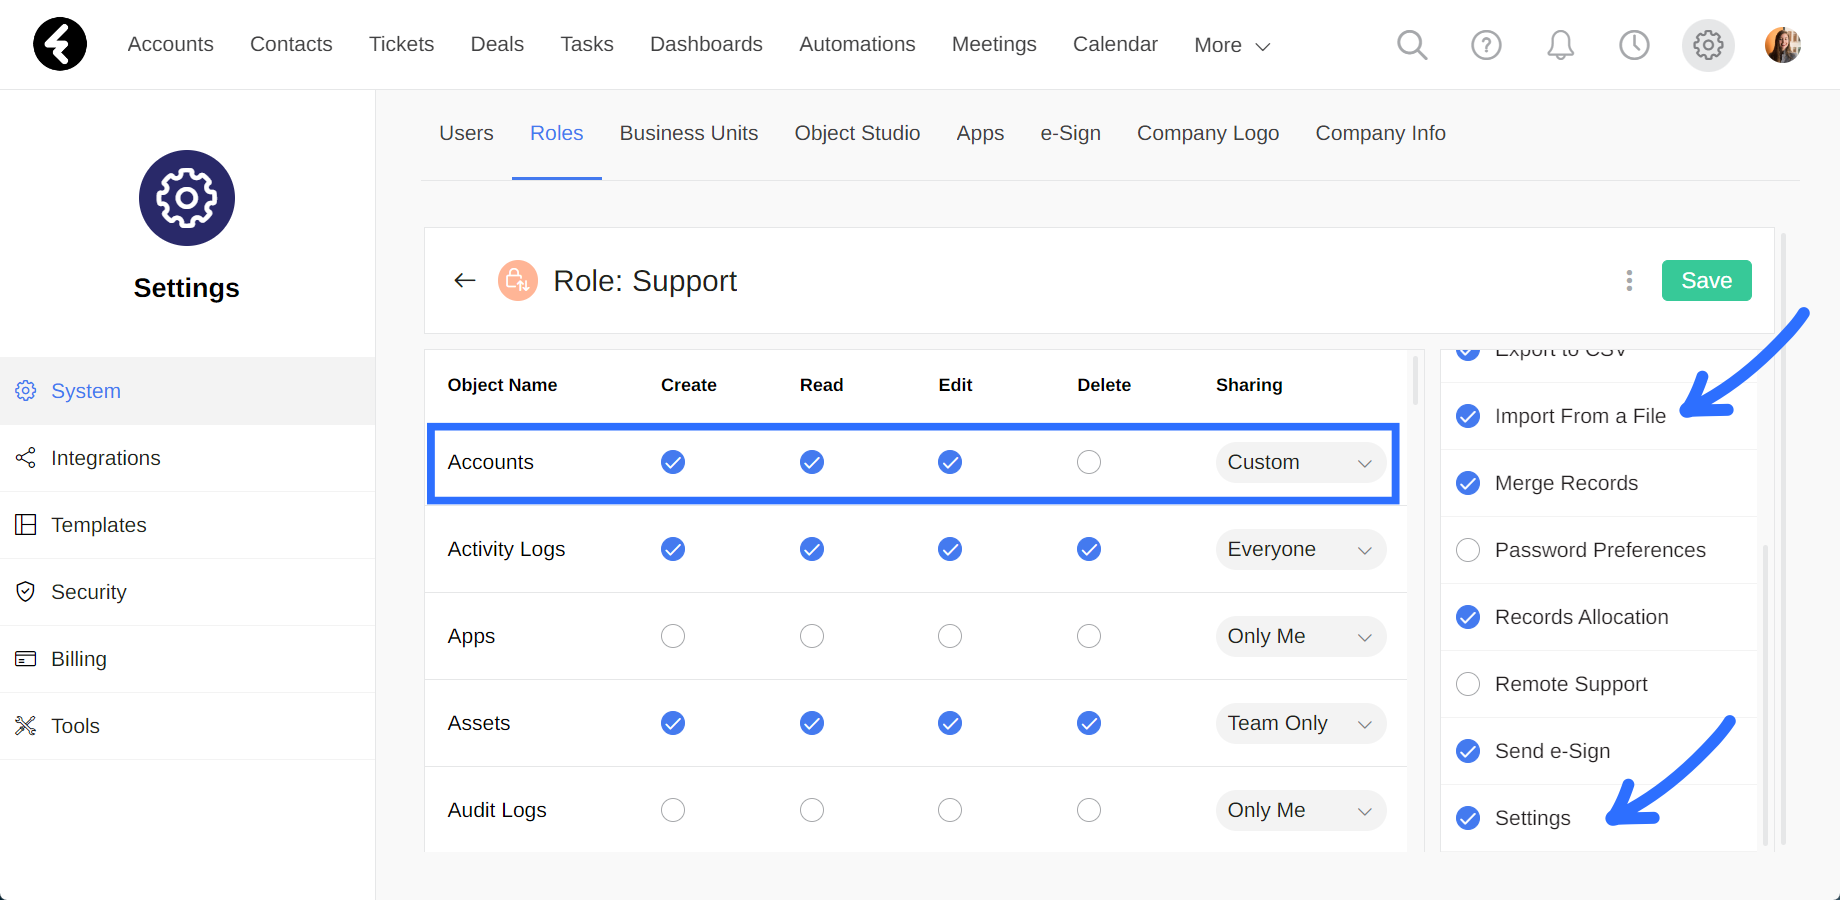Select the Roles tab
The image size is (1840, 900).
557,133
